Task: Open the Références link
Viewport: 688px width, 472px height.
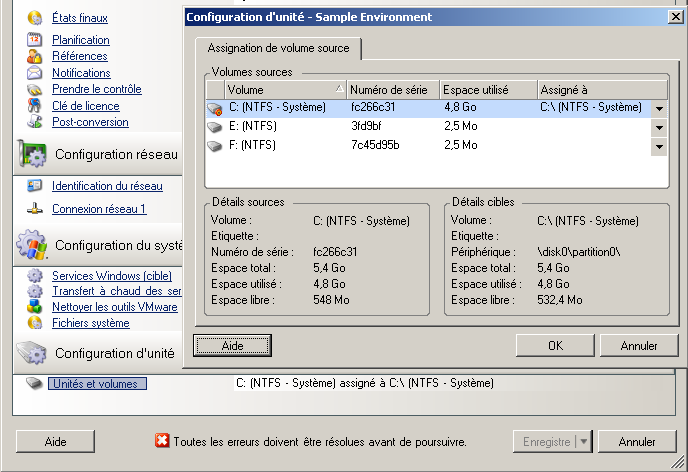Action: 79,56
